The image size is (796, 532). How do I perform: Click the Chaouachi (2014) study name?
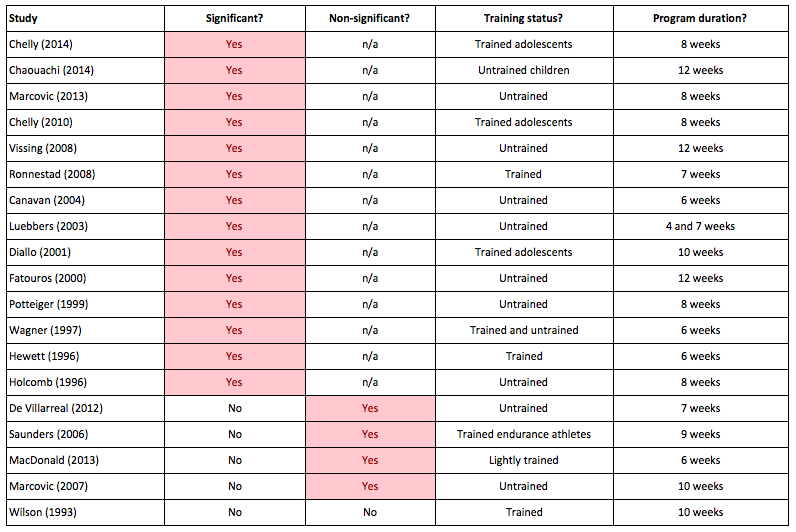[x=49, y=70]
